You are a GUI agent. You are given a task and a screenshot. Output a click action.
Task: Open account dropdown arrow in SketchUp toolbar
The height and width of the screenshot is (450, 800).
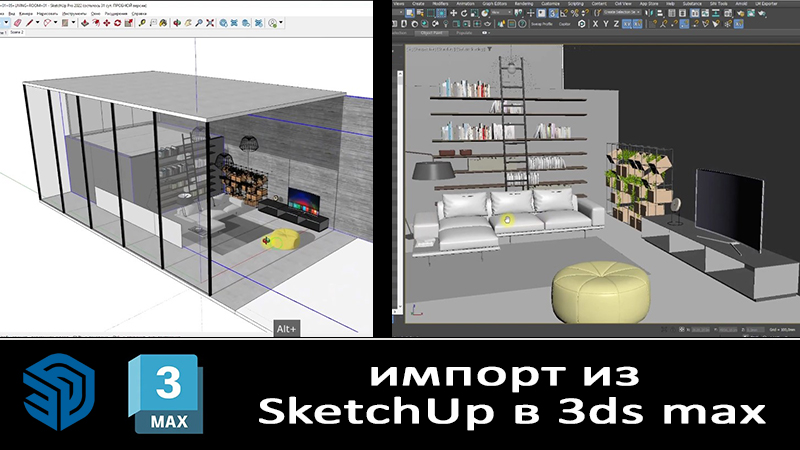281,22
